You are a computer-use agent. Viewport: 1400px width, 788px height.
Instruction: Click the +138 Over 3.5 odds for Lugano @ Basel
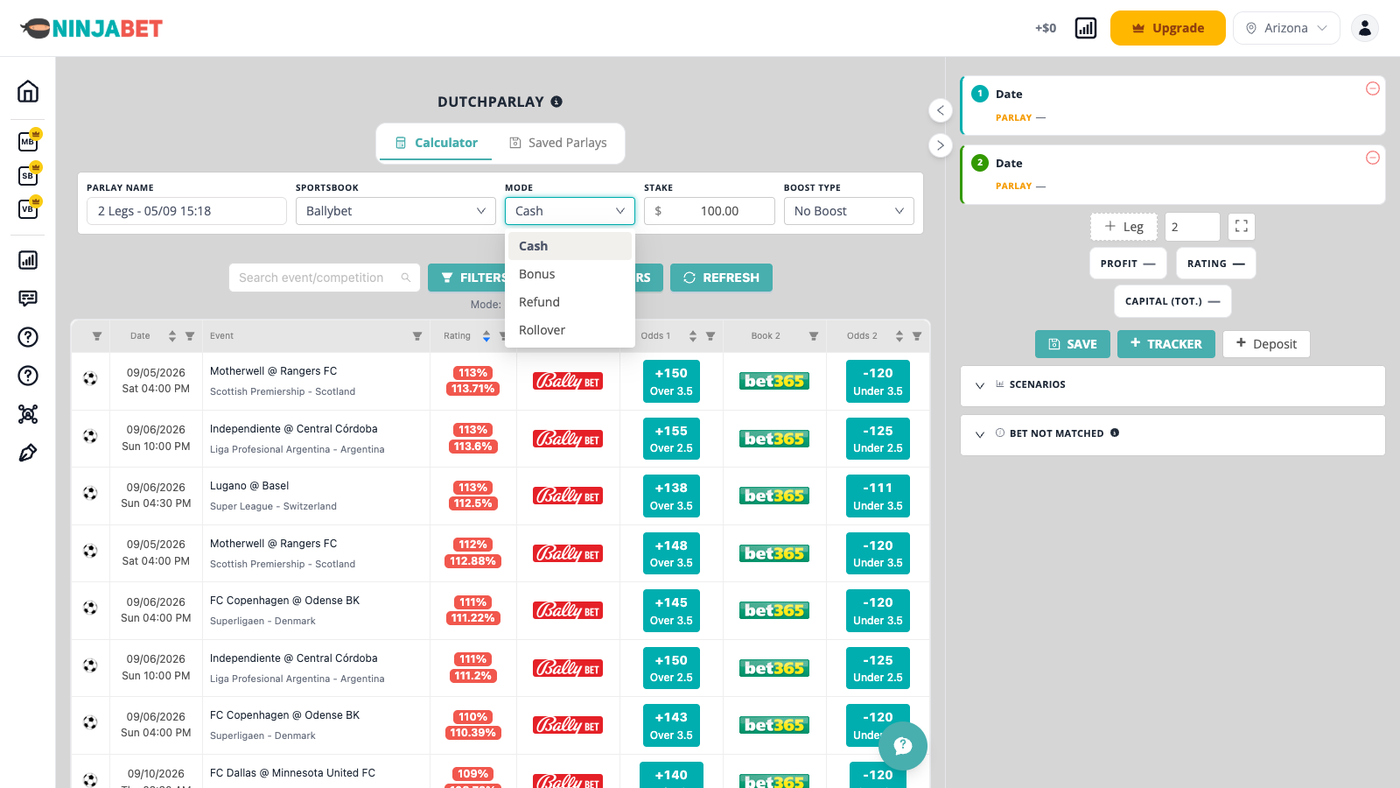coord(671,496)
